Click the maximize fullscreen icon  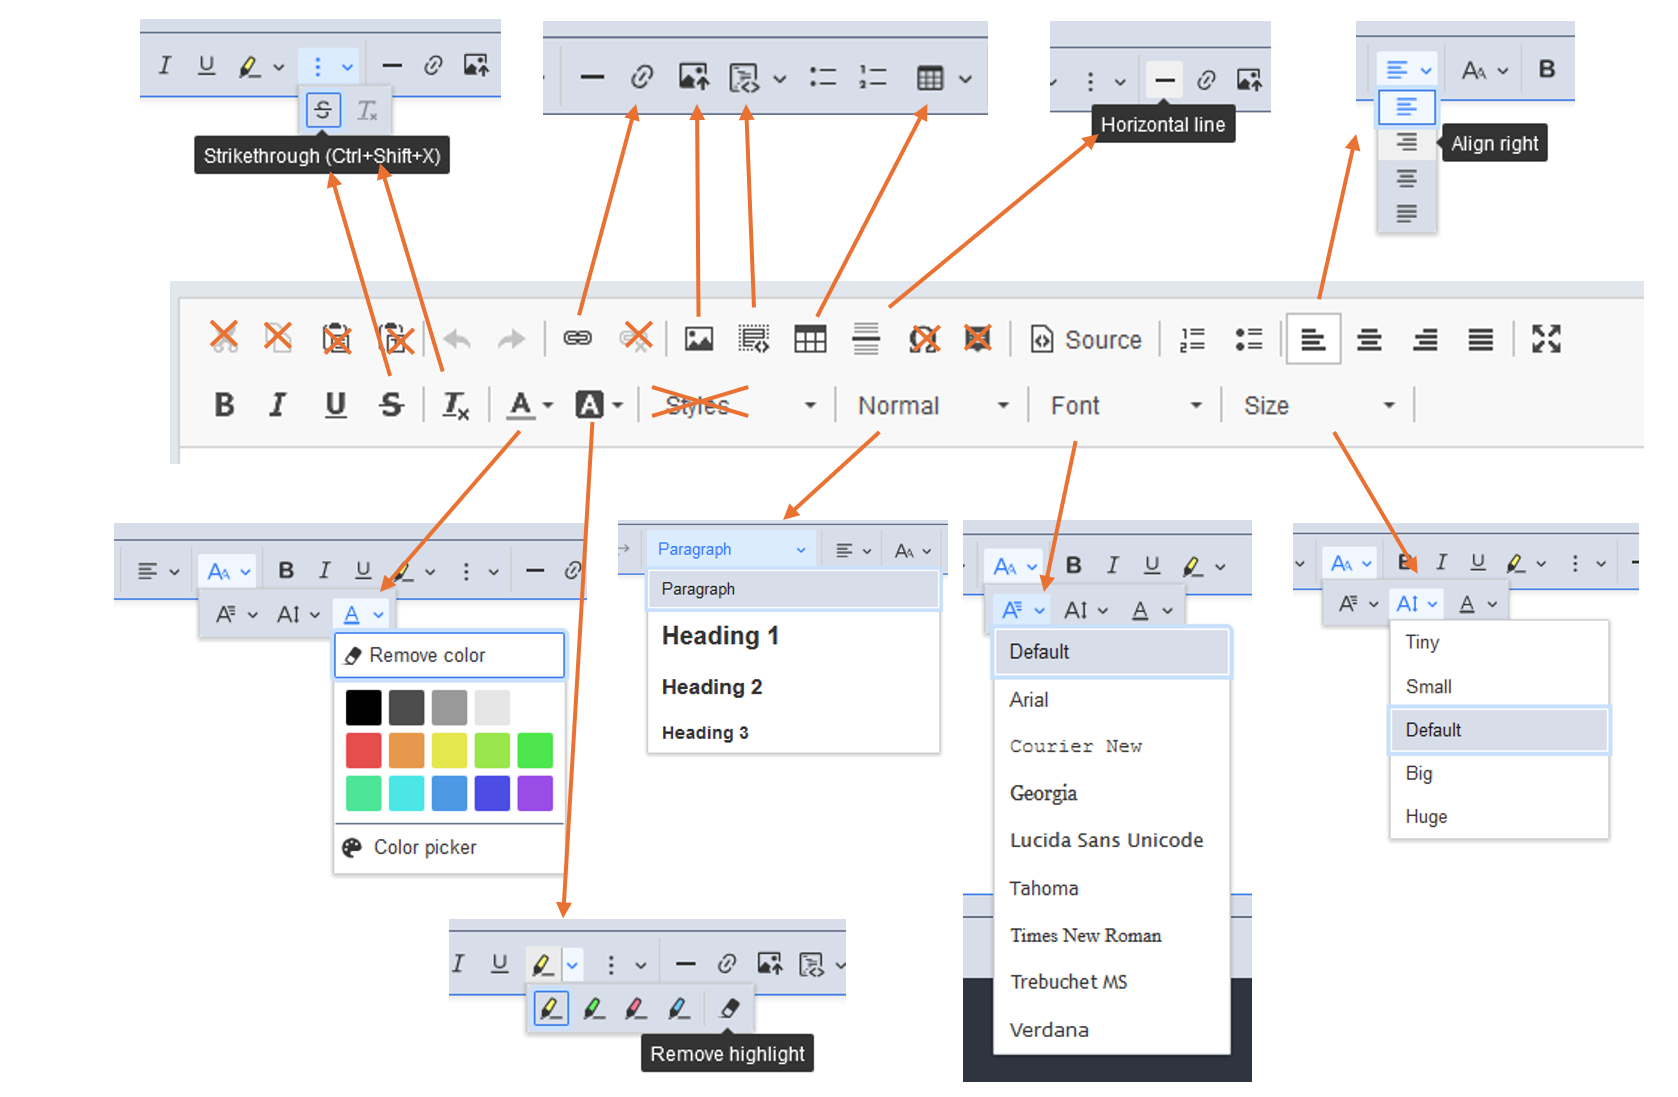[x=1545, y=340]
